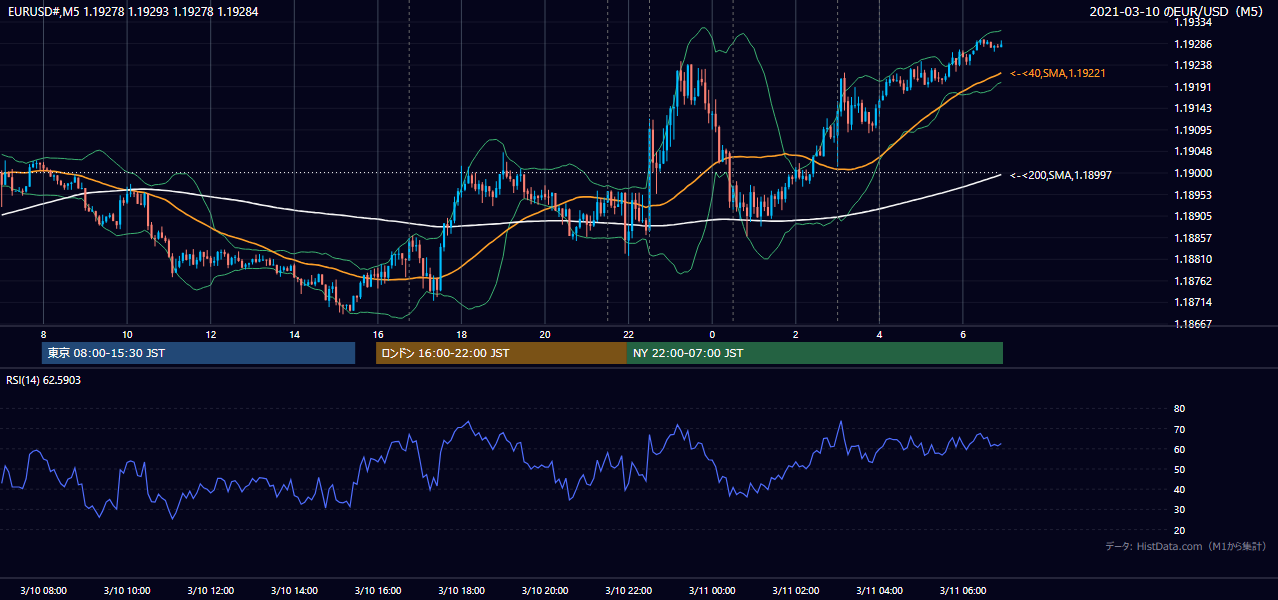This screenshot has height=600, width=1278.
Task: Select the 40 SMA label 1.19221
Action: click(1058, 74)
